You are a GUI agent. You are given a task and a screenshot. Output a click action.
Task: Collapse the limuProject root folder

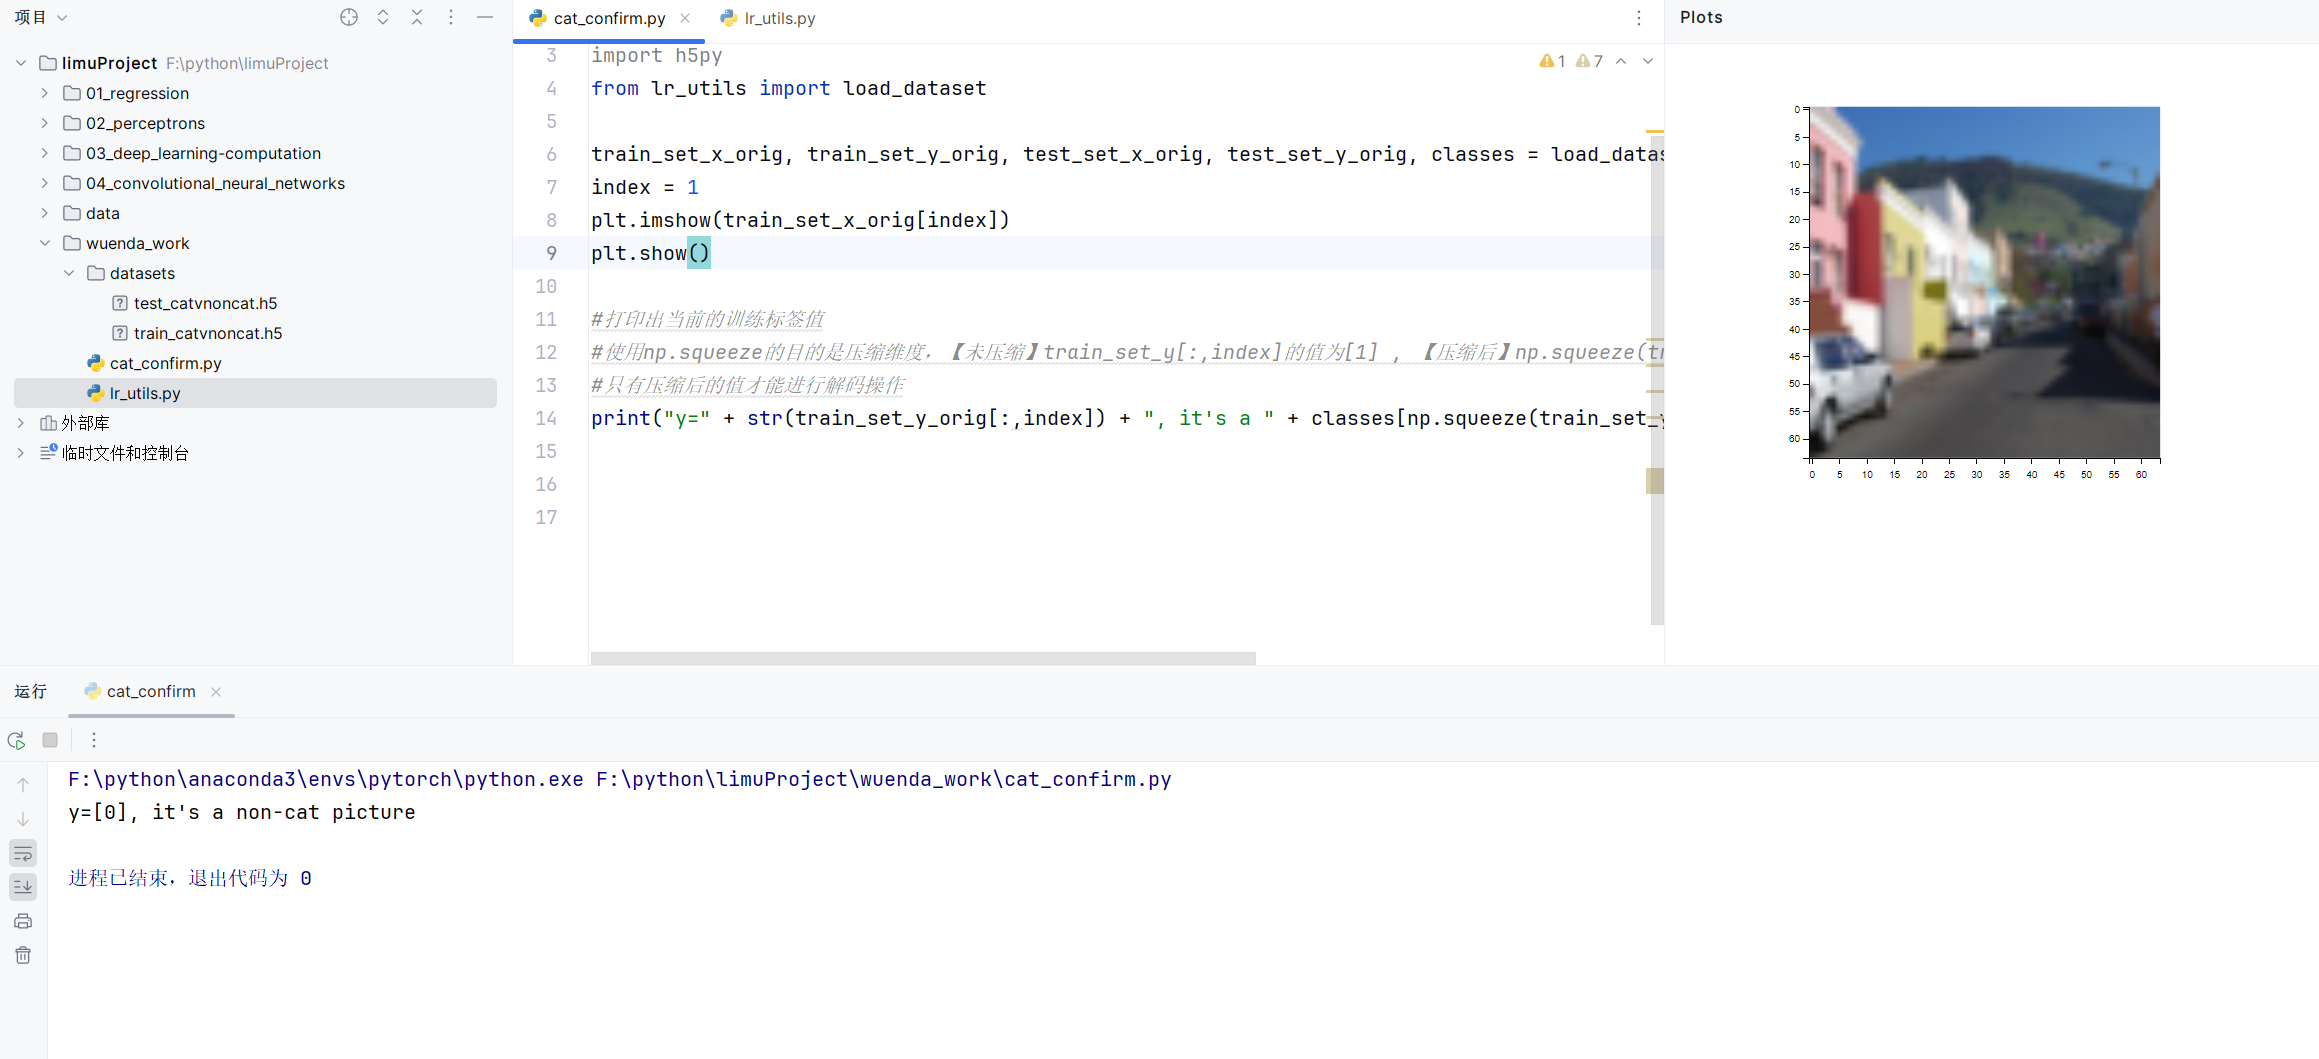[21, 63]
